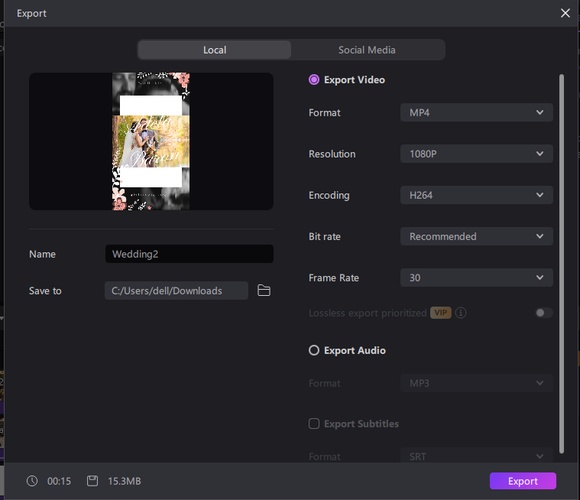580x500 pixels.
Task: Click the Save to path field
Action: 176,291
